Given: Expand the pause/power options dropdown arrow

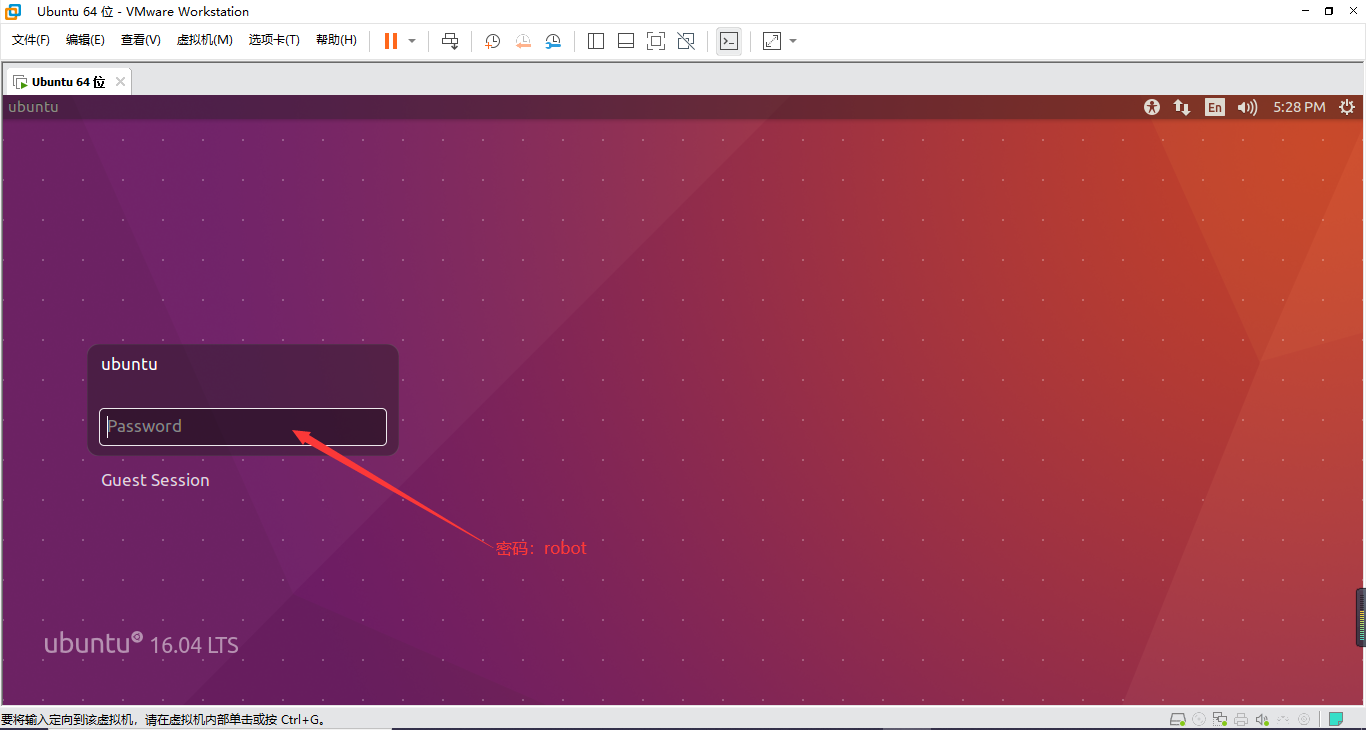Looking at the screenshot, I should (x=412, y=41).
